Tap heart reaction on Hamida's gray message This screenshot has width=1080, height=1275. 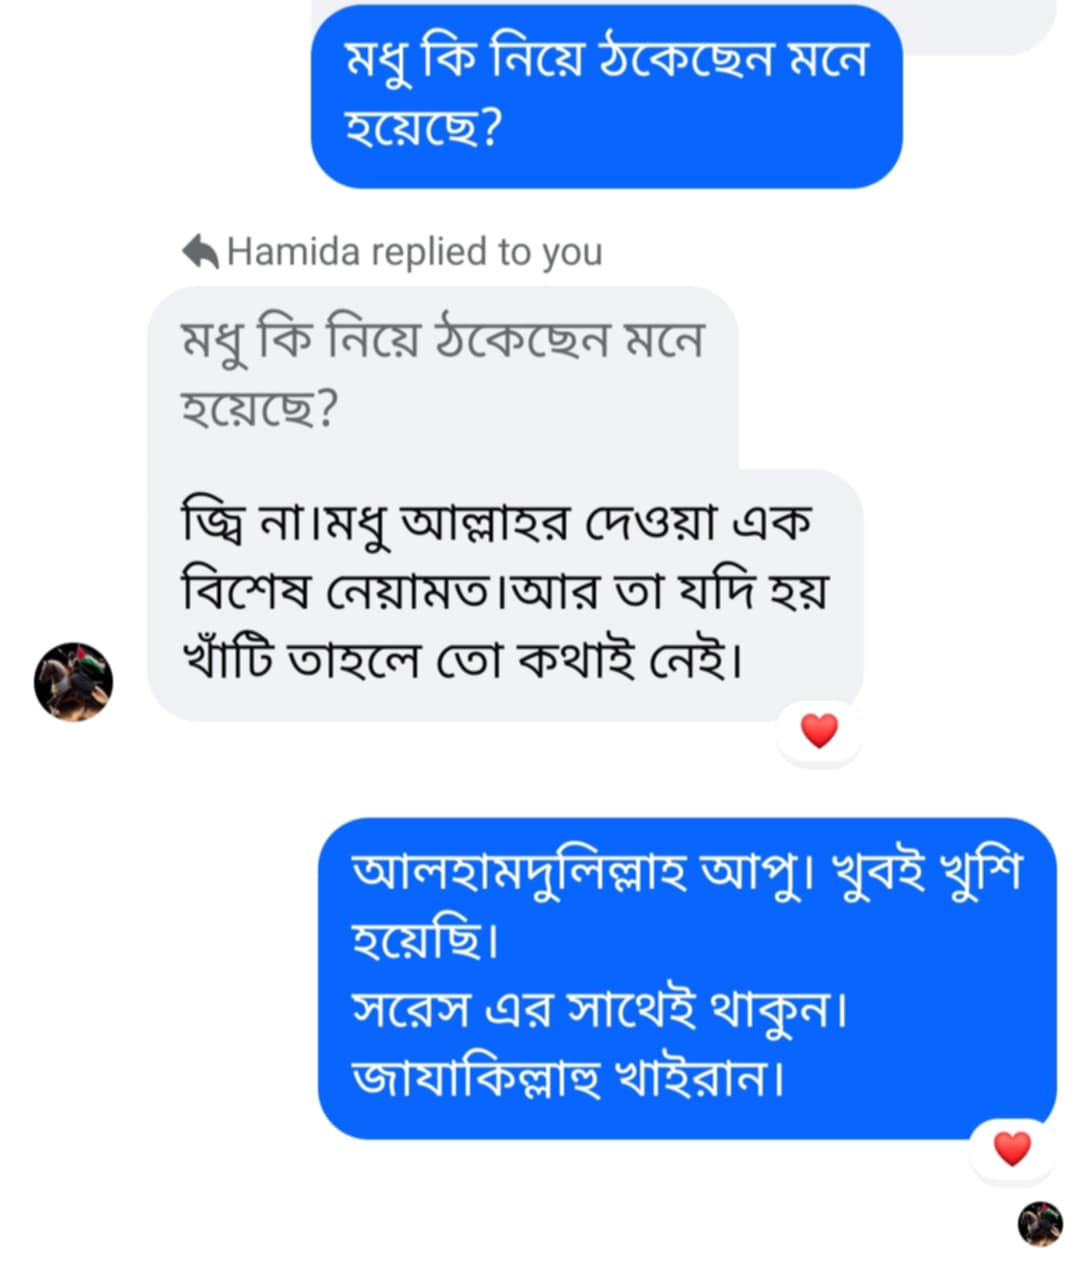pos(819,731)
